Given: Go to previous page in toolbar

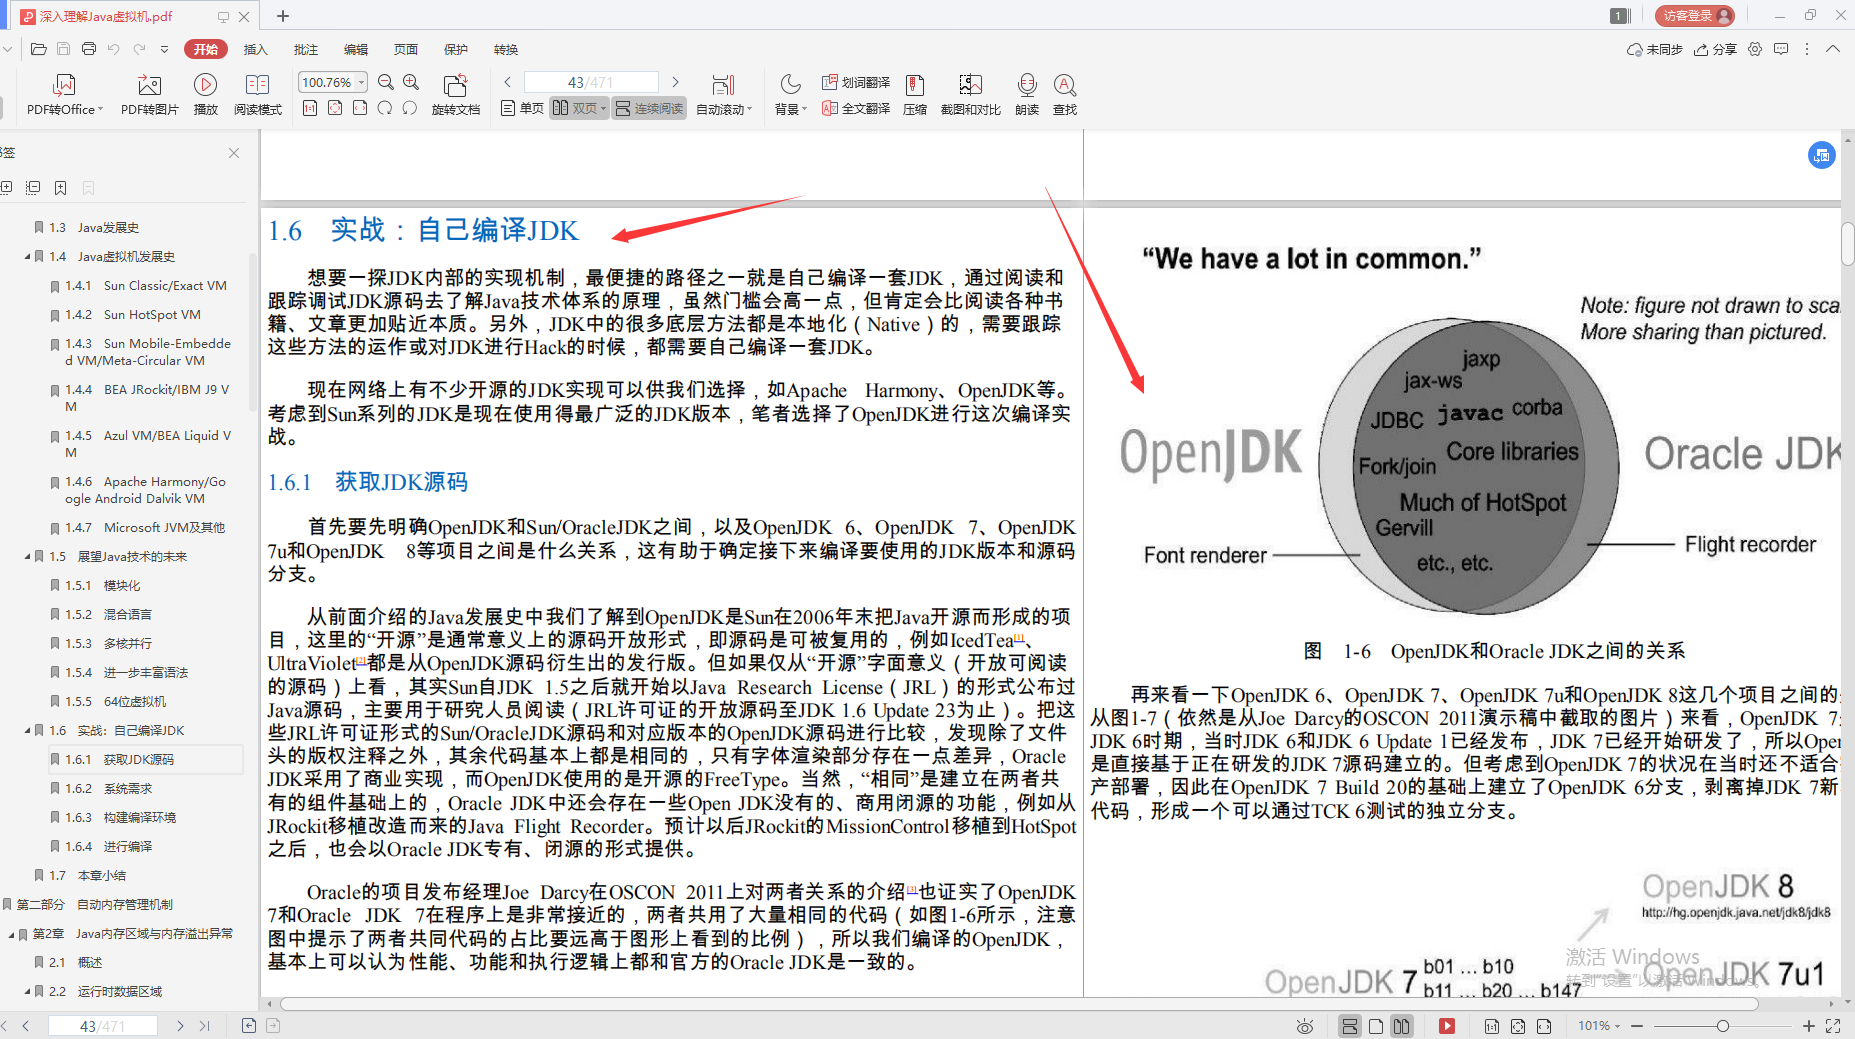Looking at the screenshot, I should click(508, 82).
